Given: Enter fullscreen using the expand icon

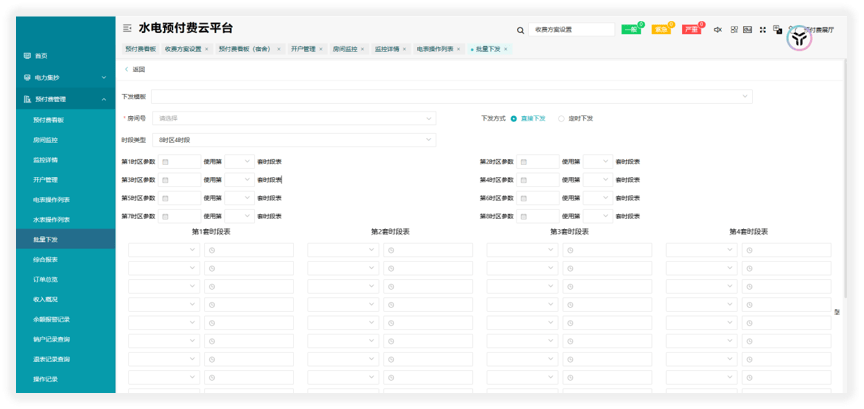Looking at the screenshot, I should tap(763, 30).
